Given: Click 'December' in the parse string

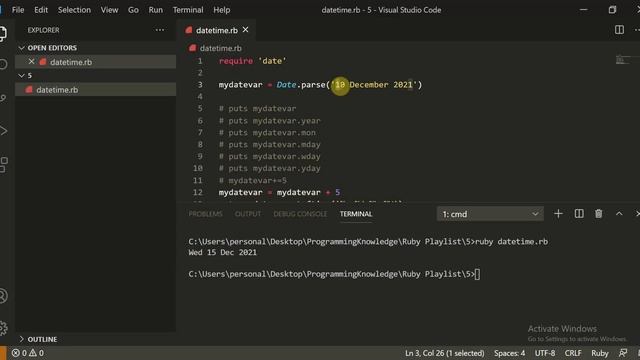Looking at the screenshot, I should [369, 84].
